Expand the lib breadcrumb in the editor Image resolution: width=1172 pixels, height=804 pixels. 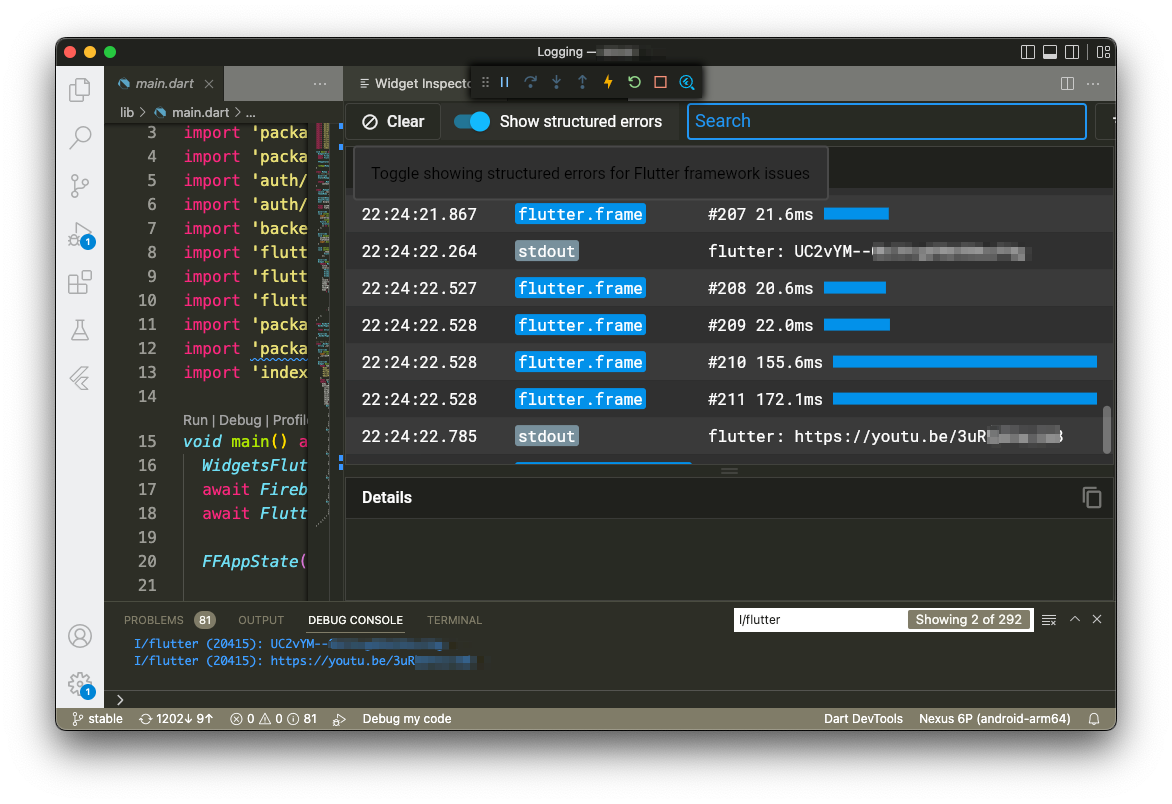(x=126, y=112)
